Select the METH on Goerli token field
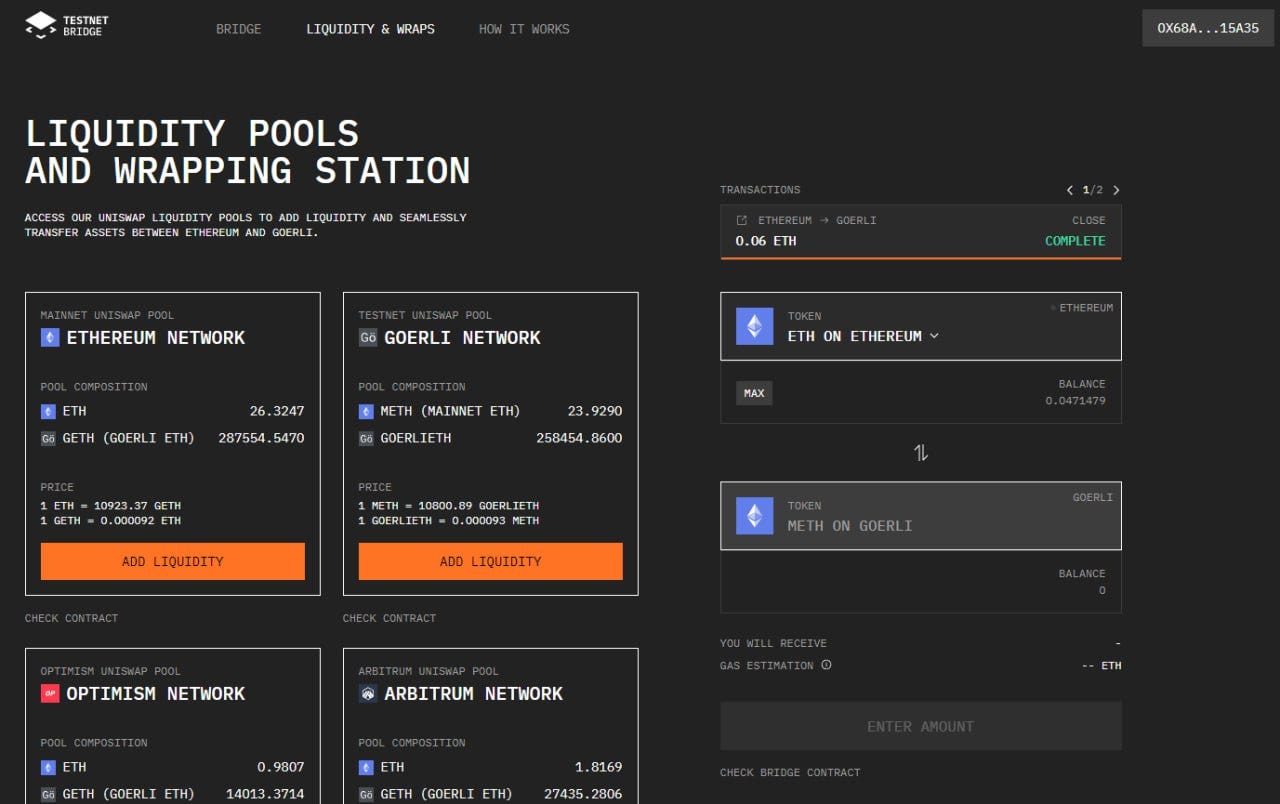Image resolution: width=1280 pixels, height=804 pixels. (x=921, y=516)
